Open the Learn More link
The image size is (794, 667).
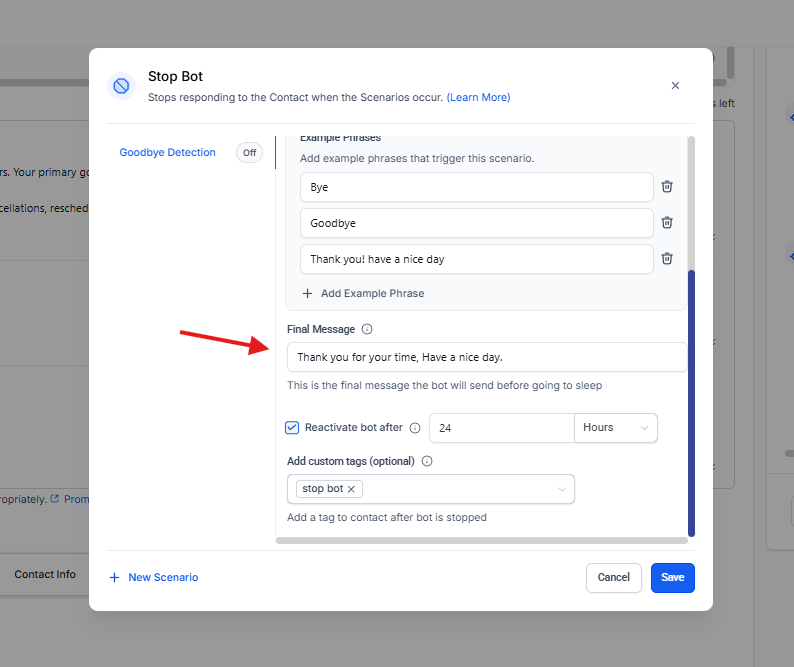coord(478,97)
